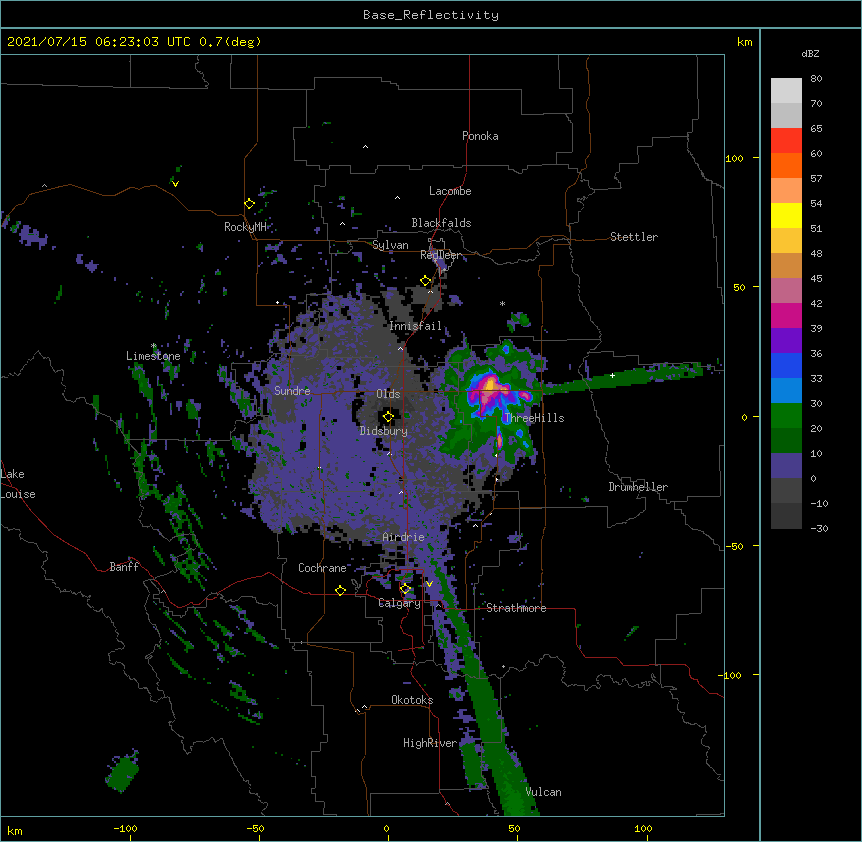
Task: Click the RedDeer city label
Action: point(440,255)
